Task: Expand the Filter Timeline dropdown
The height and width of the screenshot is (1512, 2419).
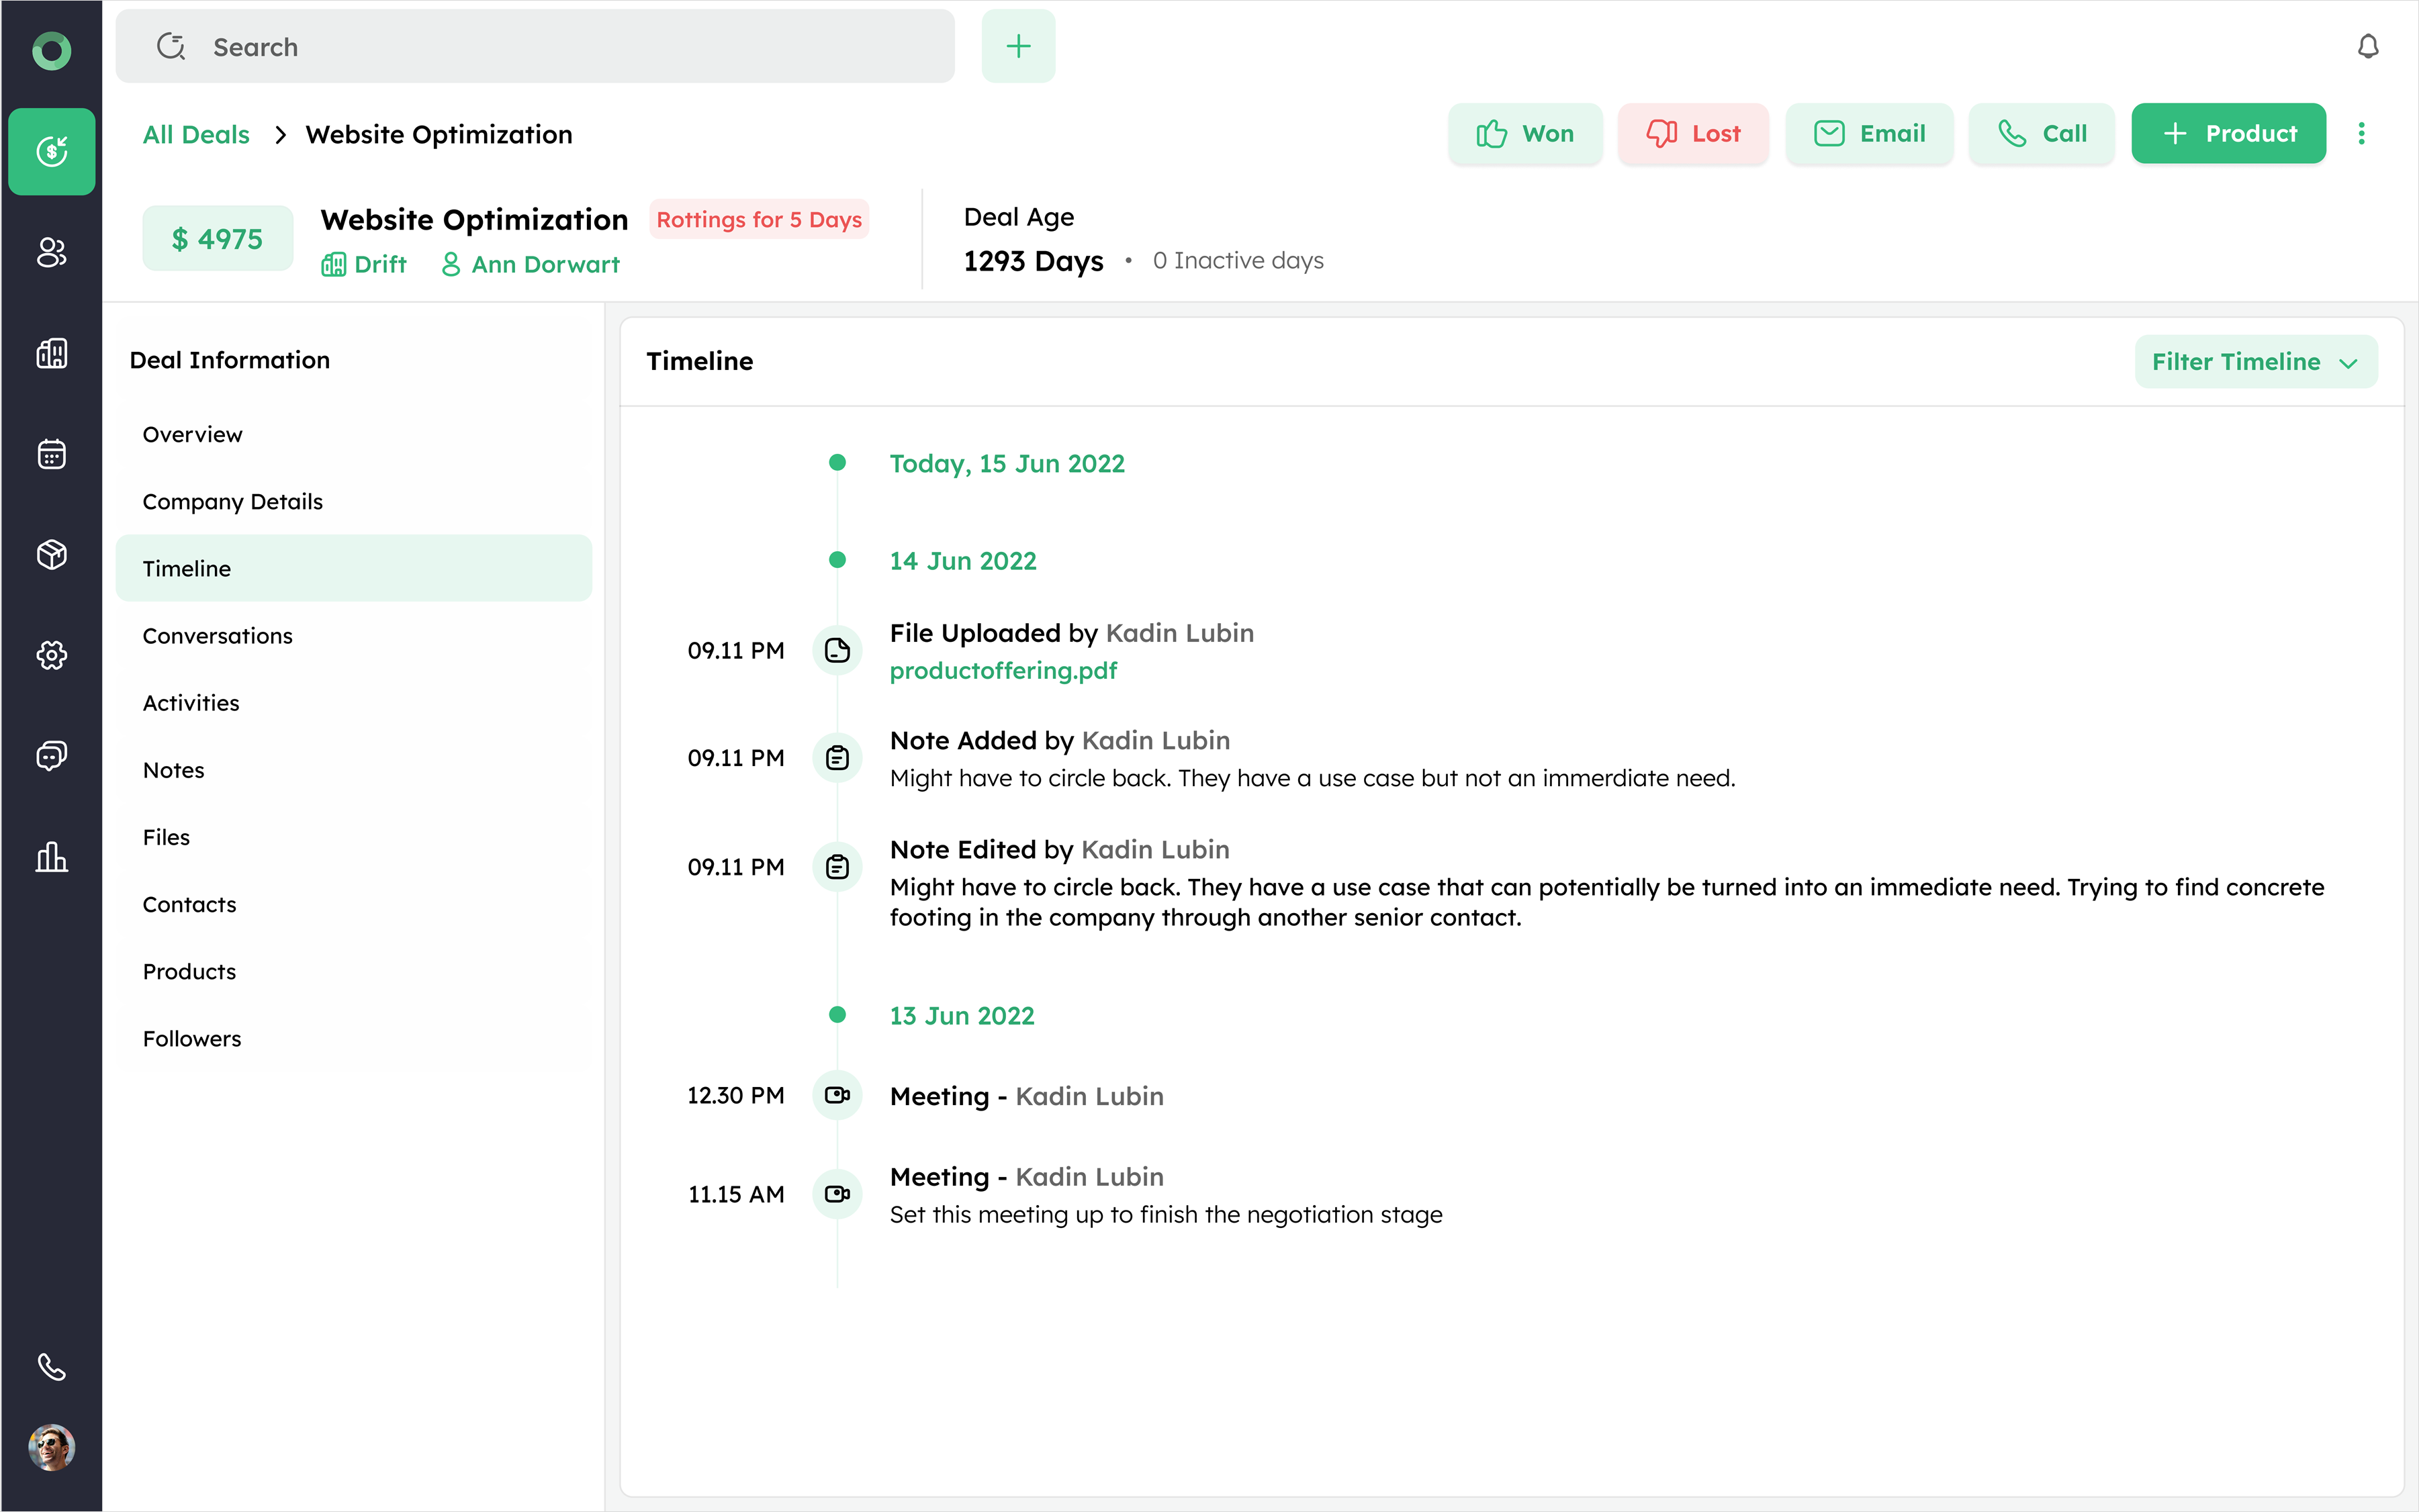Action: pyautogui.click(x=2255, y=362)
